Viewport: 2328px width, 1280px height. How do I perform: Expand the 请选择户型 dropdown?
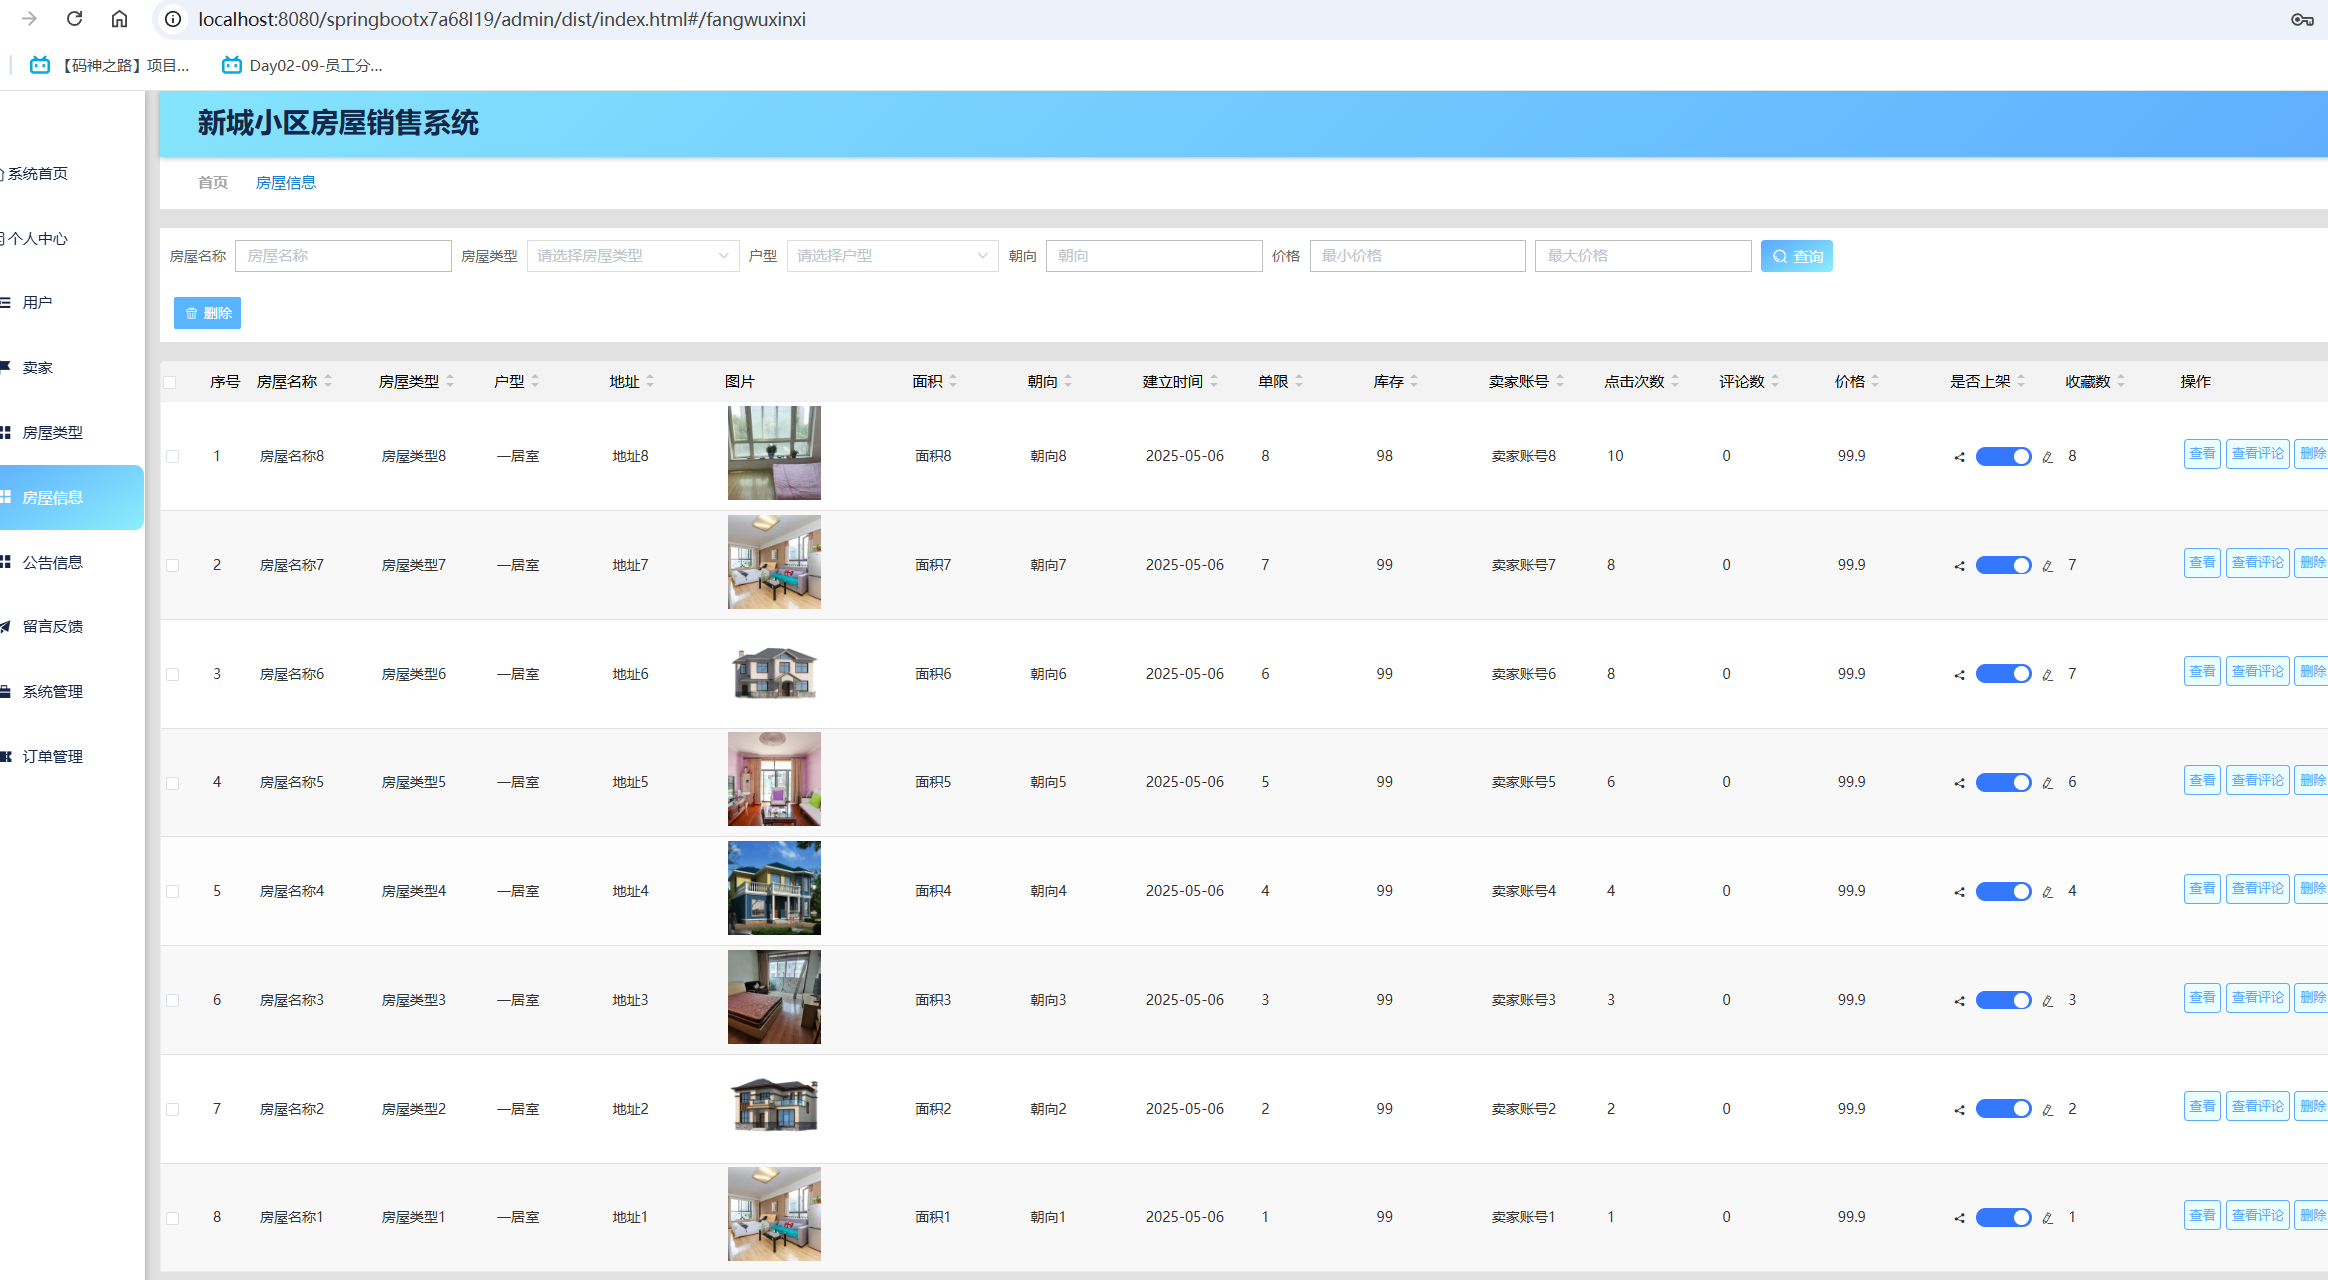point(891,256)
